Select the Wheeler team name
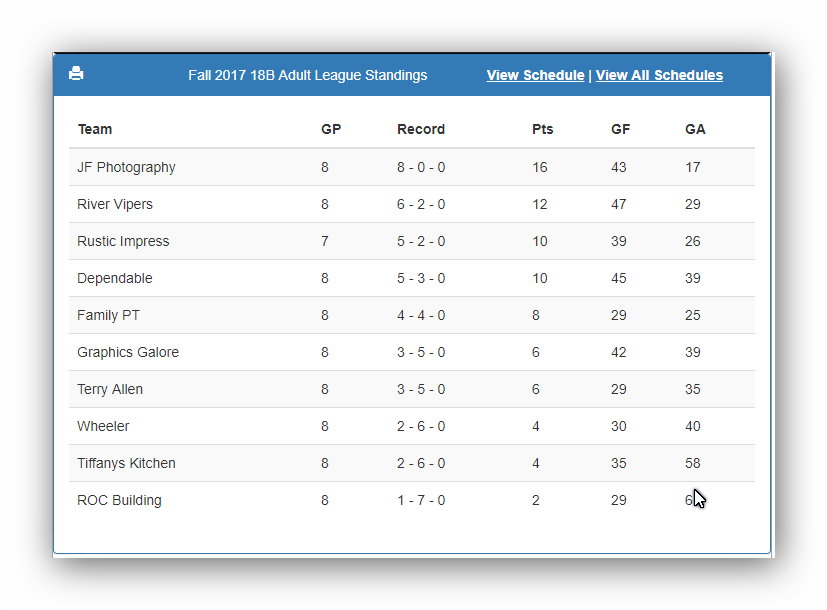Image resolution: width=827 pixels, height=610 pixels. pyautogui.click(x=103, y=426)
